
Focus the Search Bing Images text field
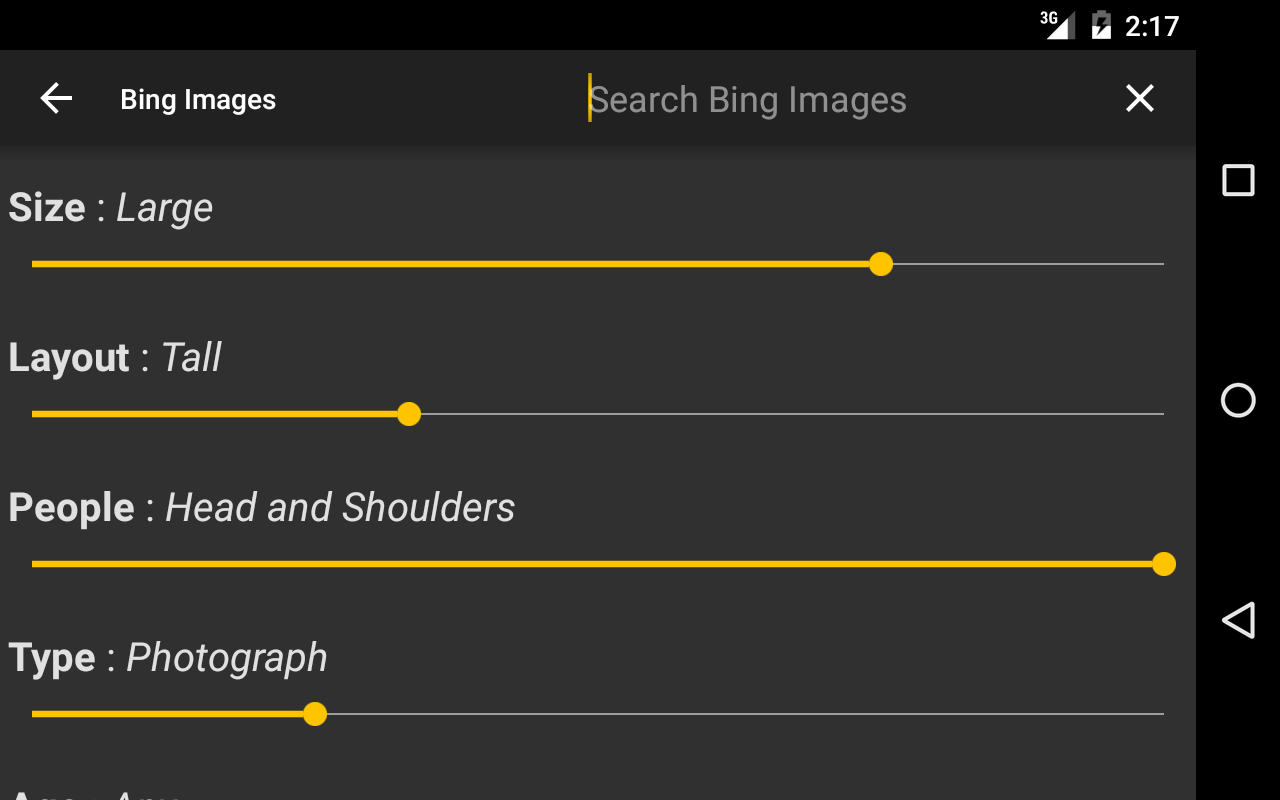(800, 99)
